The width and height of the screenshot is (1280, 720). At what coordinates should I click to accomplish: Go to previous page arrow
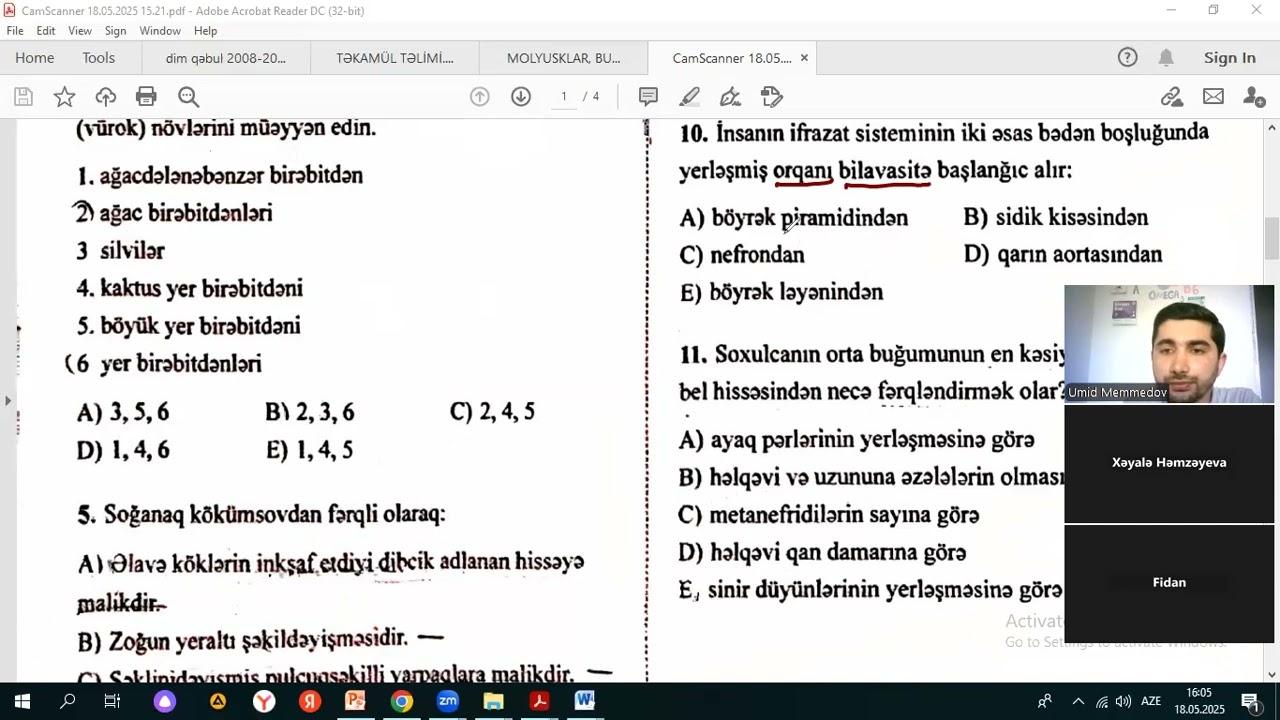coord(480,97)
